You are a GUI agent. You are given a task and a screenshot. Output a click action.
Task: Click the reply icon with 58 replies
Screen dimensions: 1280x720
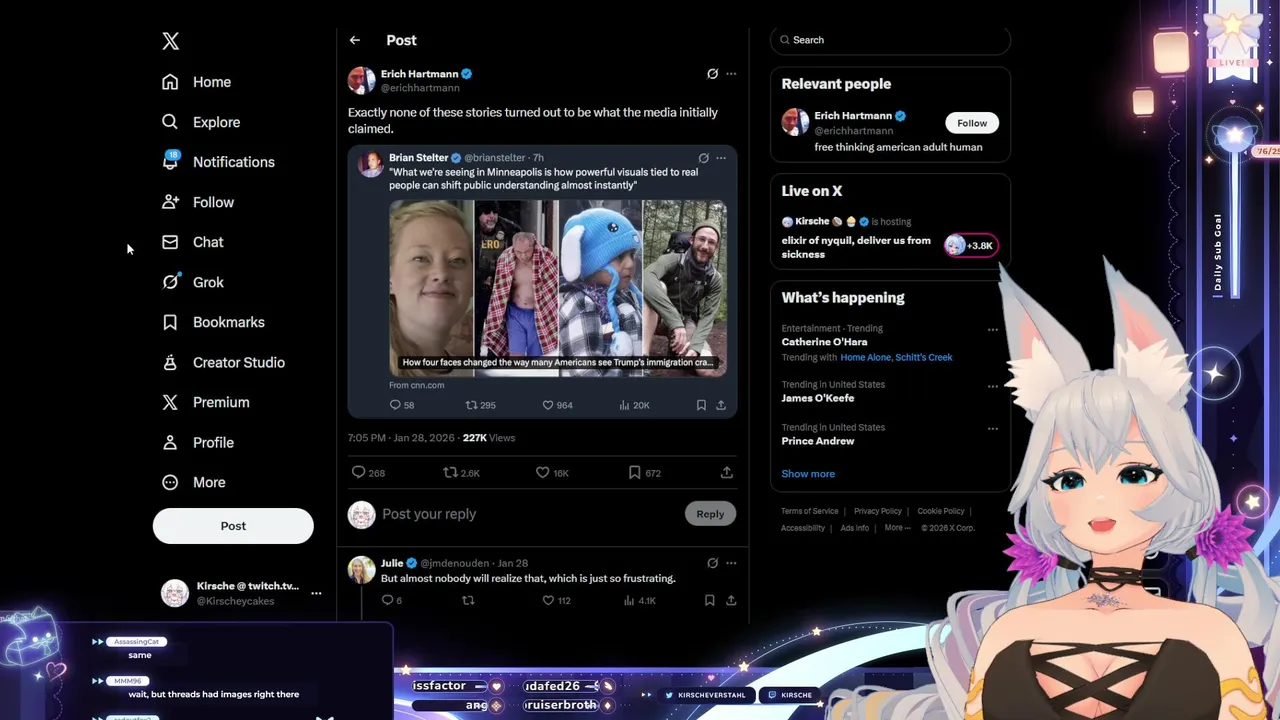pyautogui.click(x=395, y=405)
